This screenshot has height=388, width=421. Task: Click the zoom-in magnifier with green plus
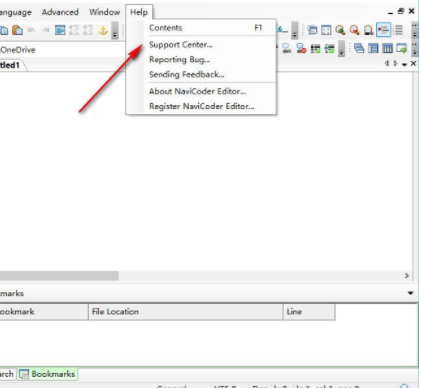pos(340,30)
